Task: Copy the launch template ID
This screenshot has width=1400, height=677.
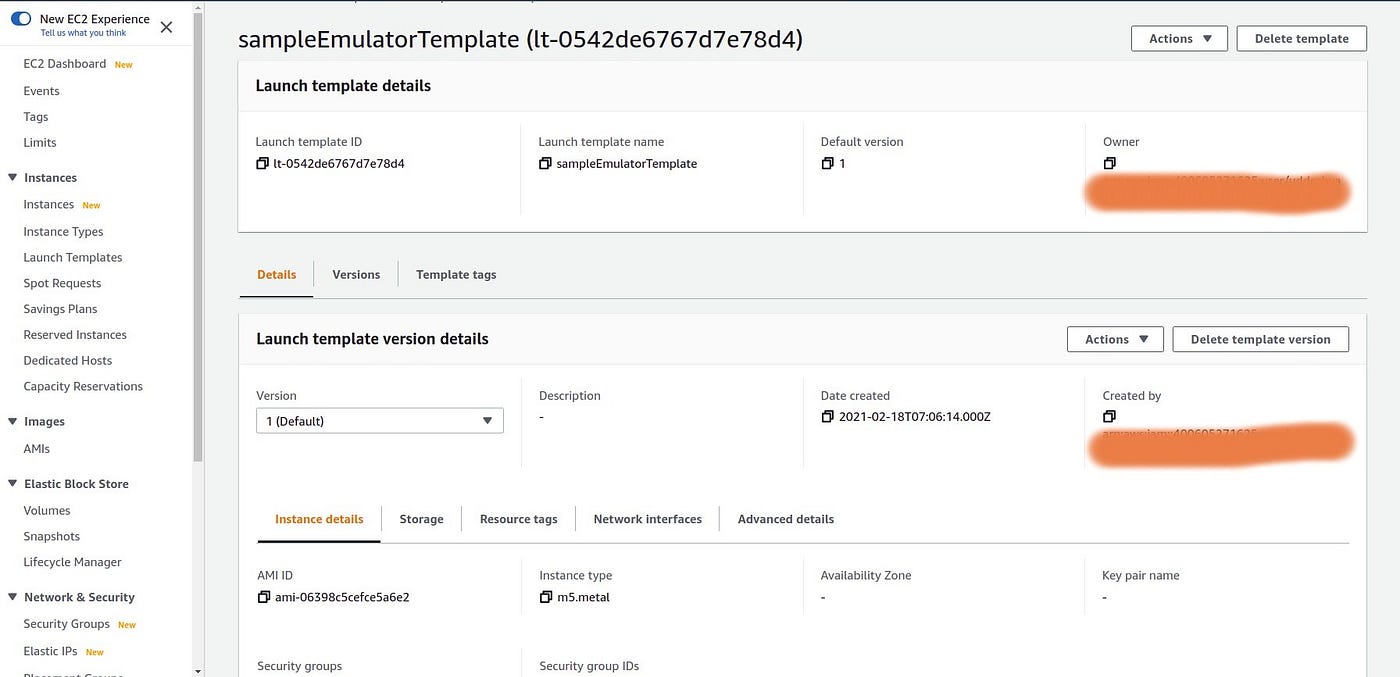Action: pos(262,162)
